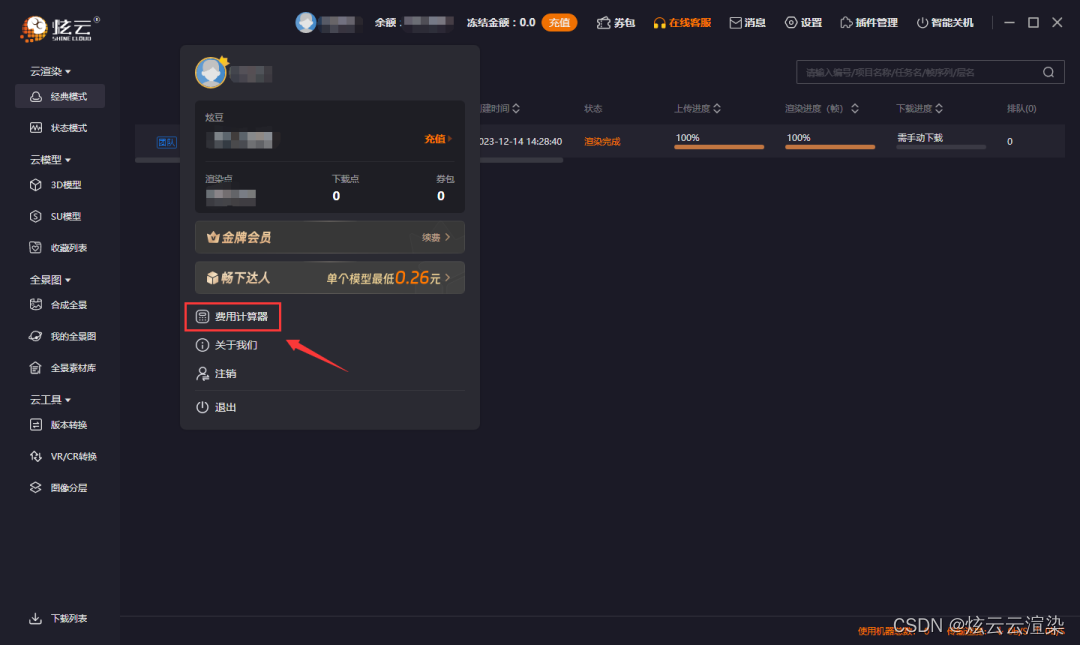1080x645 pixels.
Task: Click 金牌会员 续费 renewal banner
Action: (330, 237)
